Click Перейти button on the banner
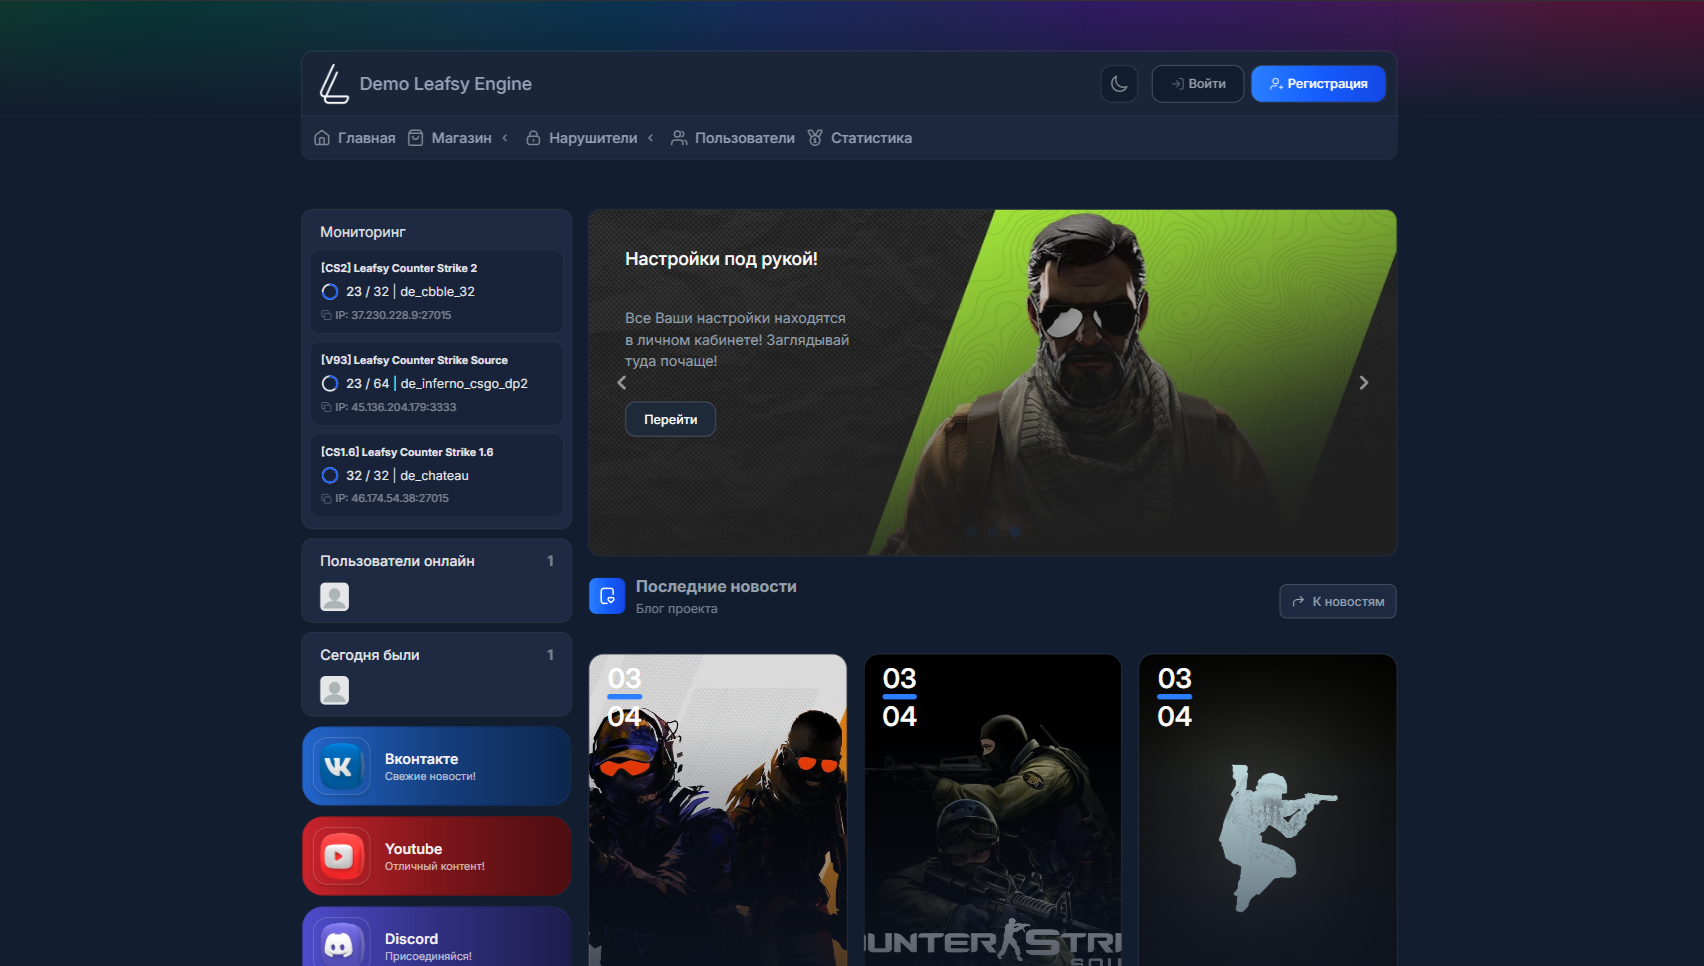 670,420
